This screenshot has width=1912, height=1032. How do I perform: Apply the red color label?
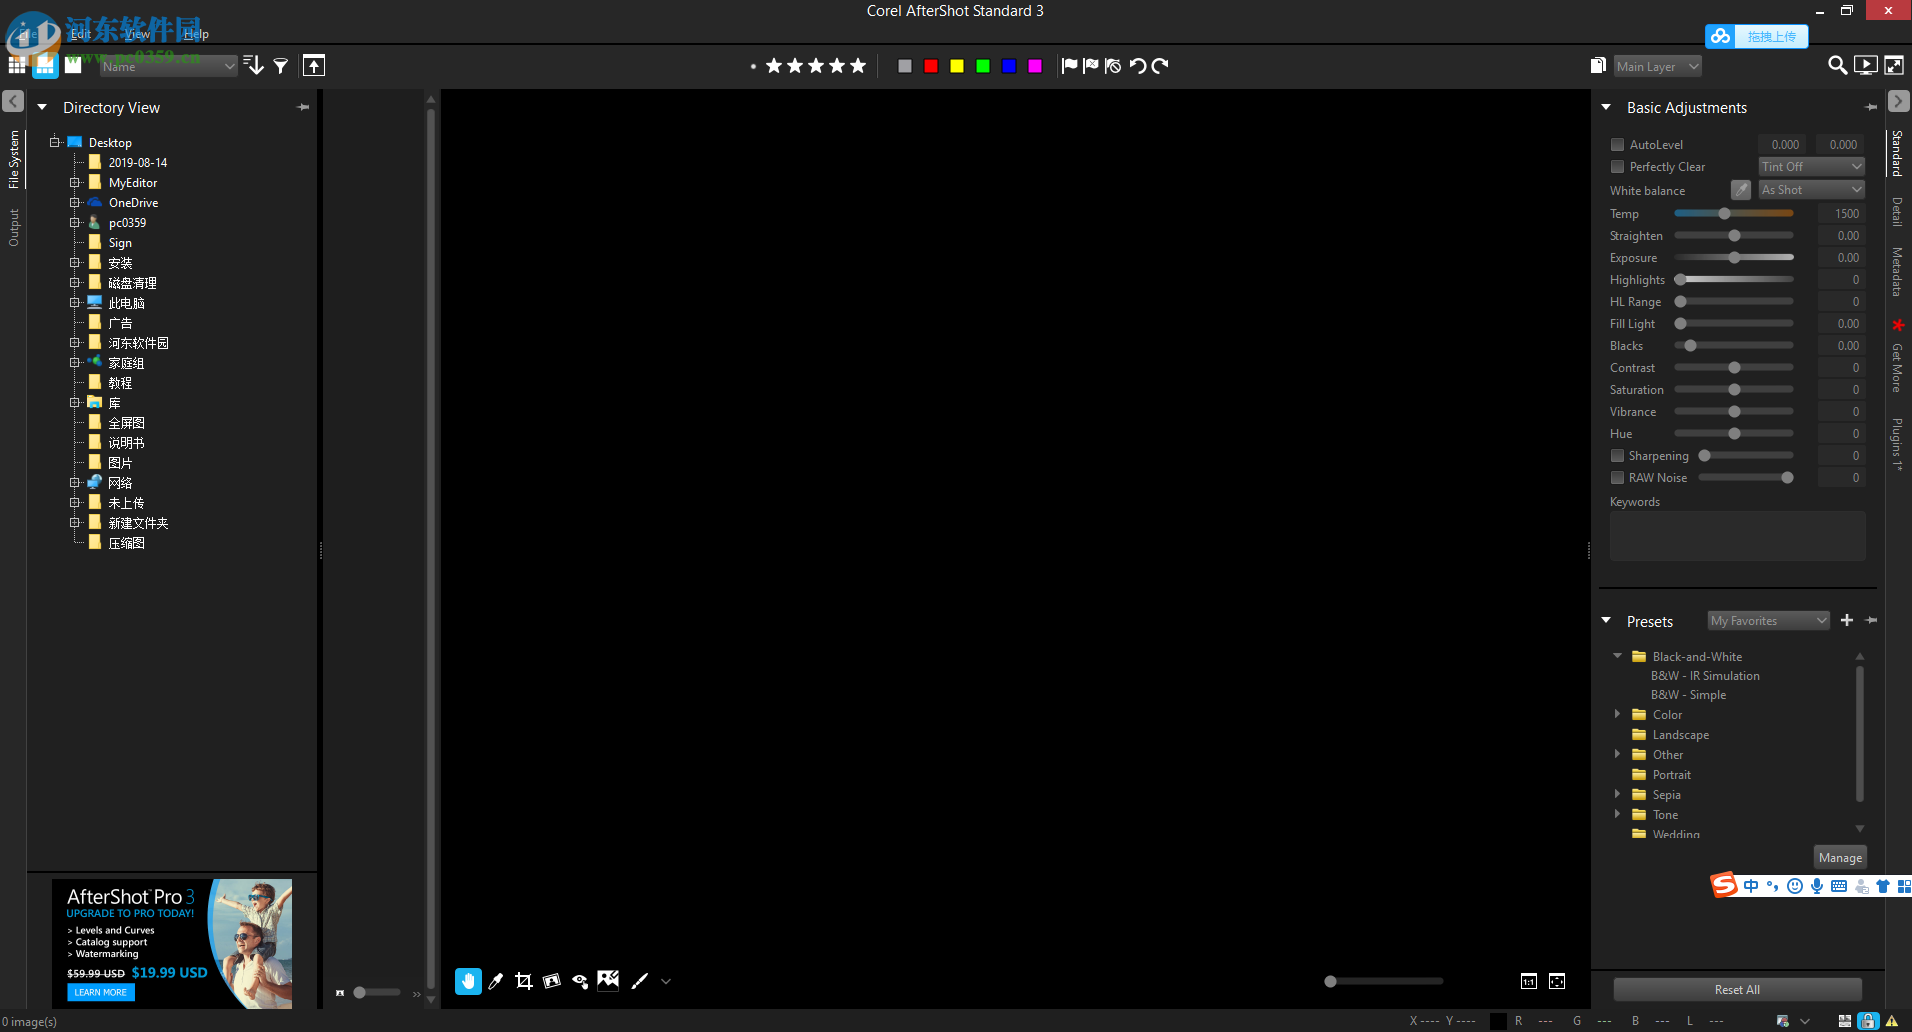pyautogui.click(x=931, y=66)
